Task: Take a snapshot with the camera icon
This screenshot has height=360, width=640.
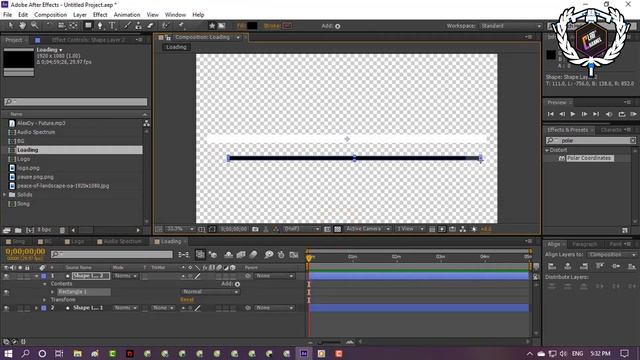Action: tap(255, 229)
